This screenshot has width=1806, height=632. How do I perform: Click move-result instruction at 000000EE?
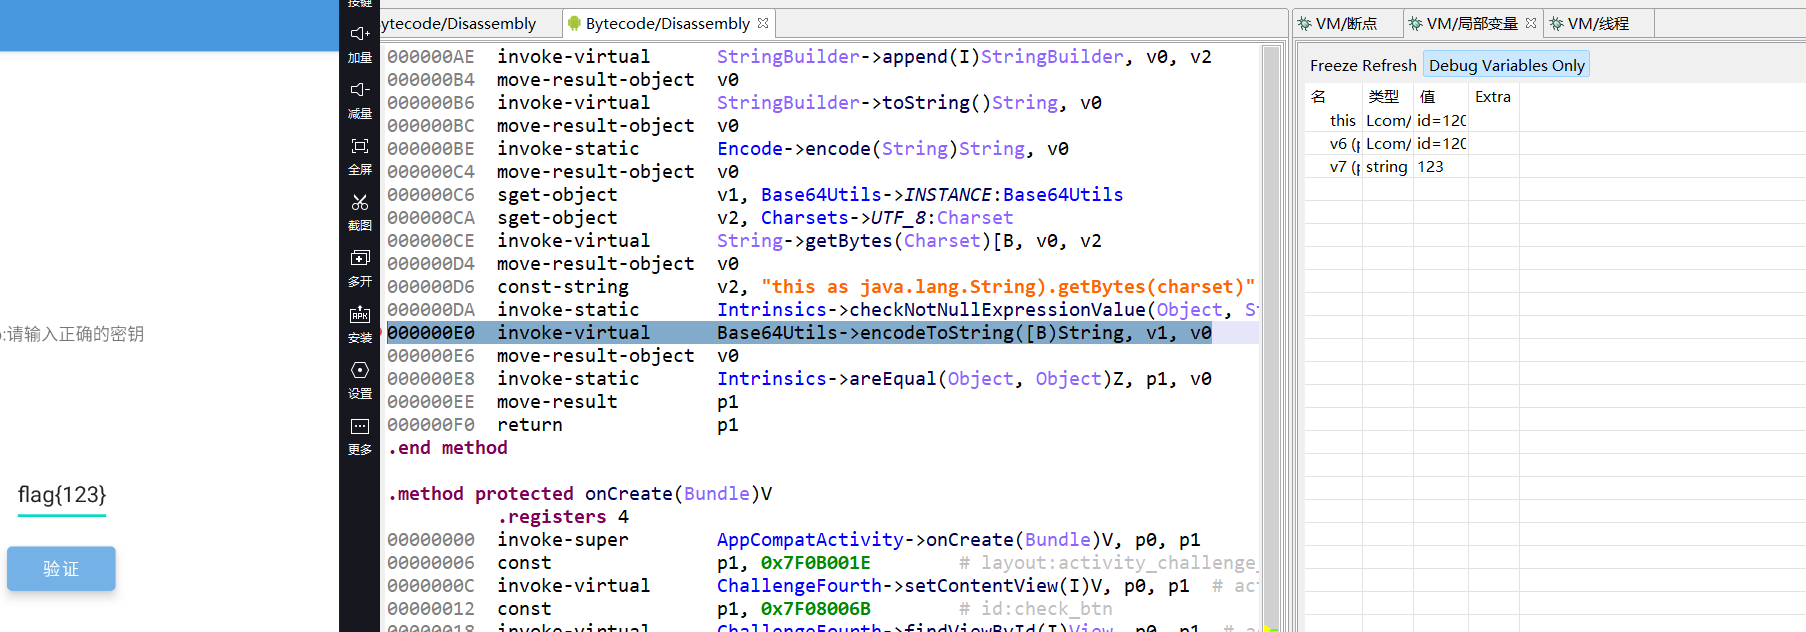557,402
